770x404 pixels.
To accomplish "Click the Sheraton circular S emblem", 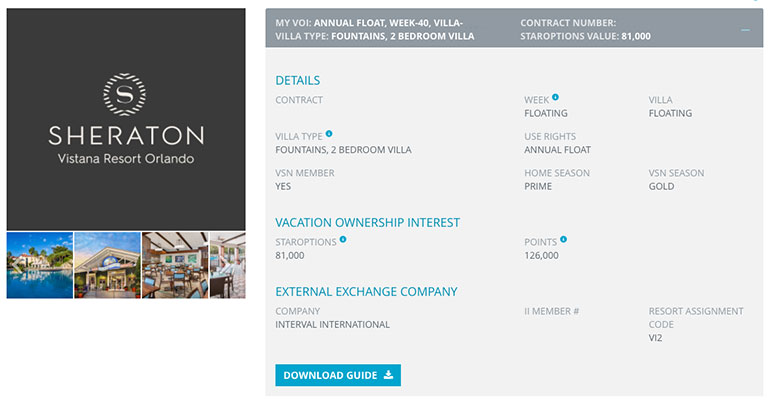I will pos(125,94).
